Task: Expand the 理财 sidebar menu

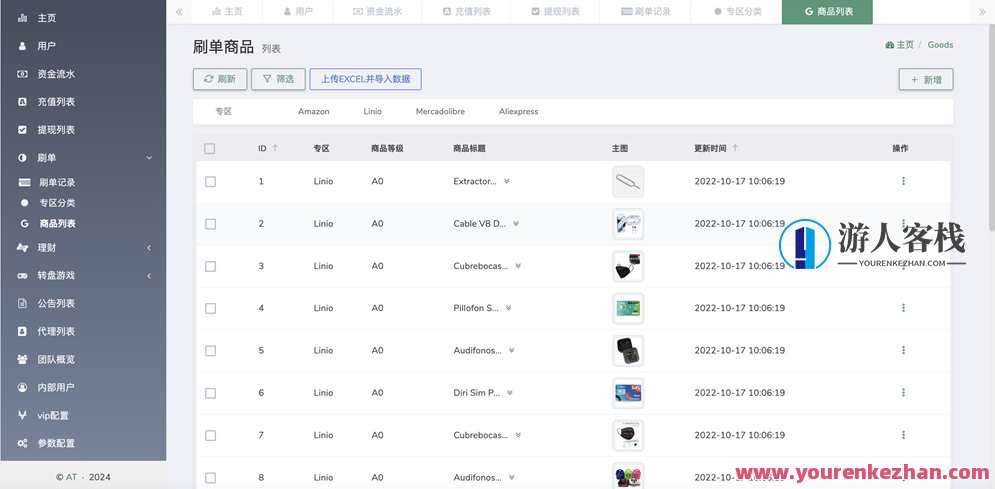Action: (x=82, y=247)
